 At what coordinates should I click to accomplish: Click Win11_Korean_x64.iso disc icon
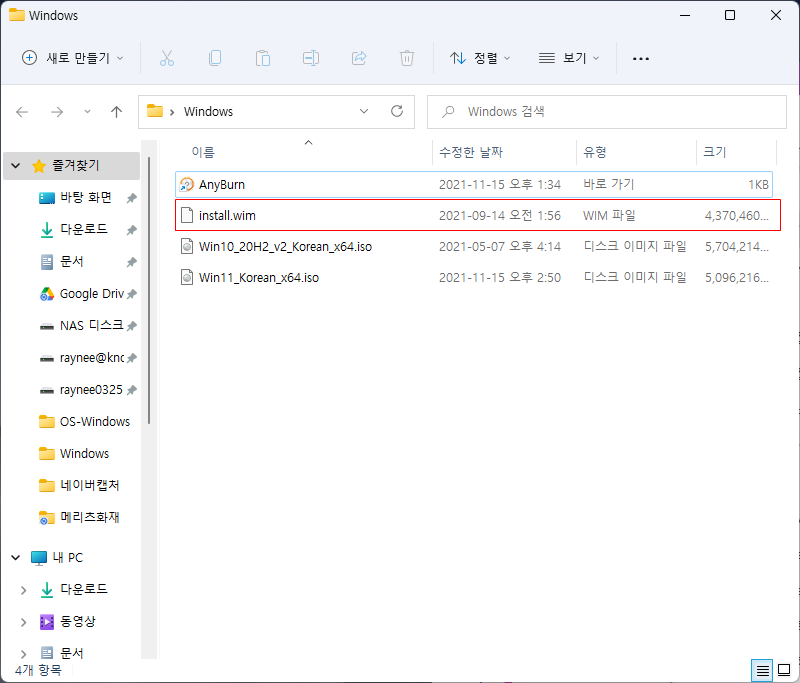pos(187,277)
